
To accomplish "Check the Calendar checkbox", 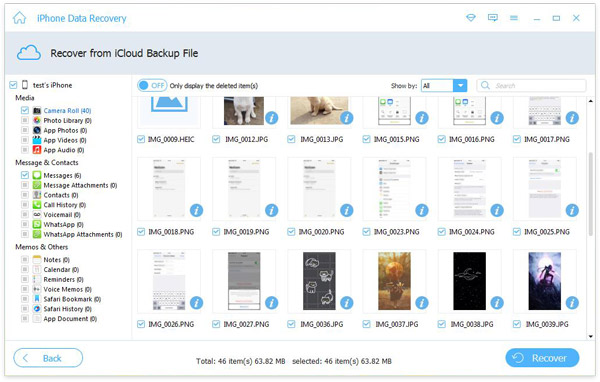I will point(25,269).
